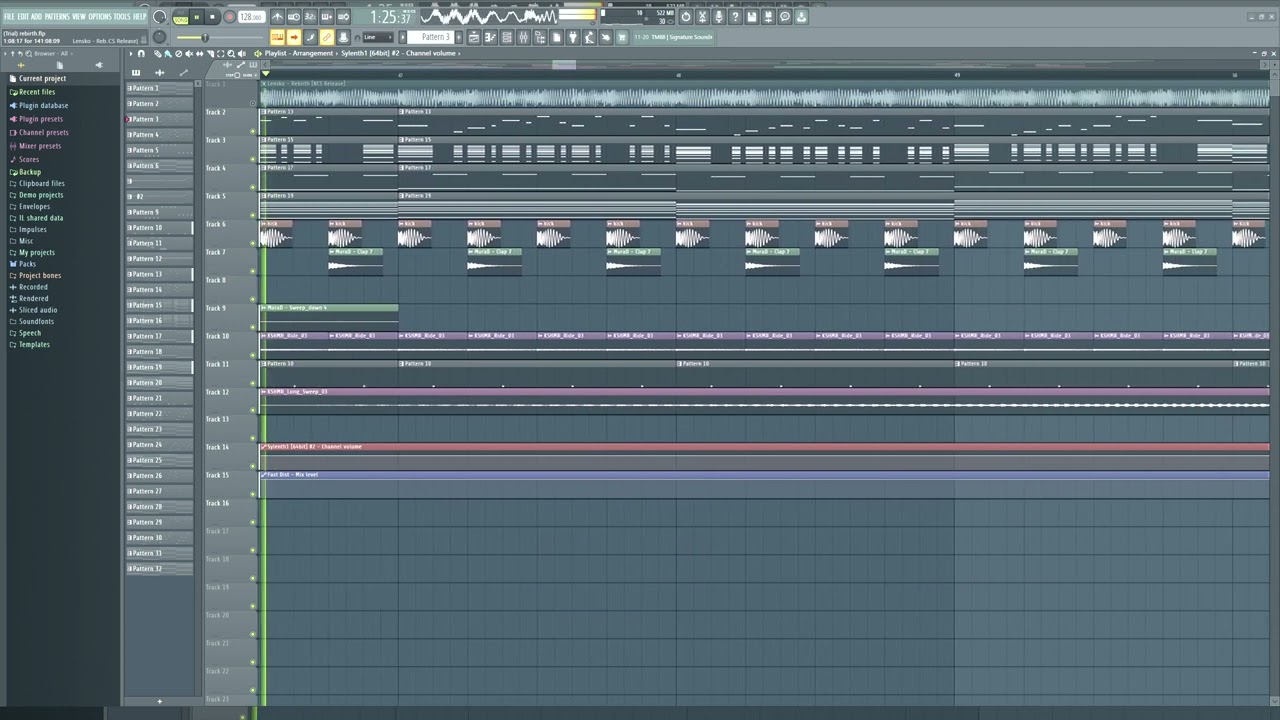Mute Track 2 with its green light
Screen dimensions: 1280x720
pyautogui.click(x=252, y=131)
